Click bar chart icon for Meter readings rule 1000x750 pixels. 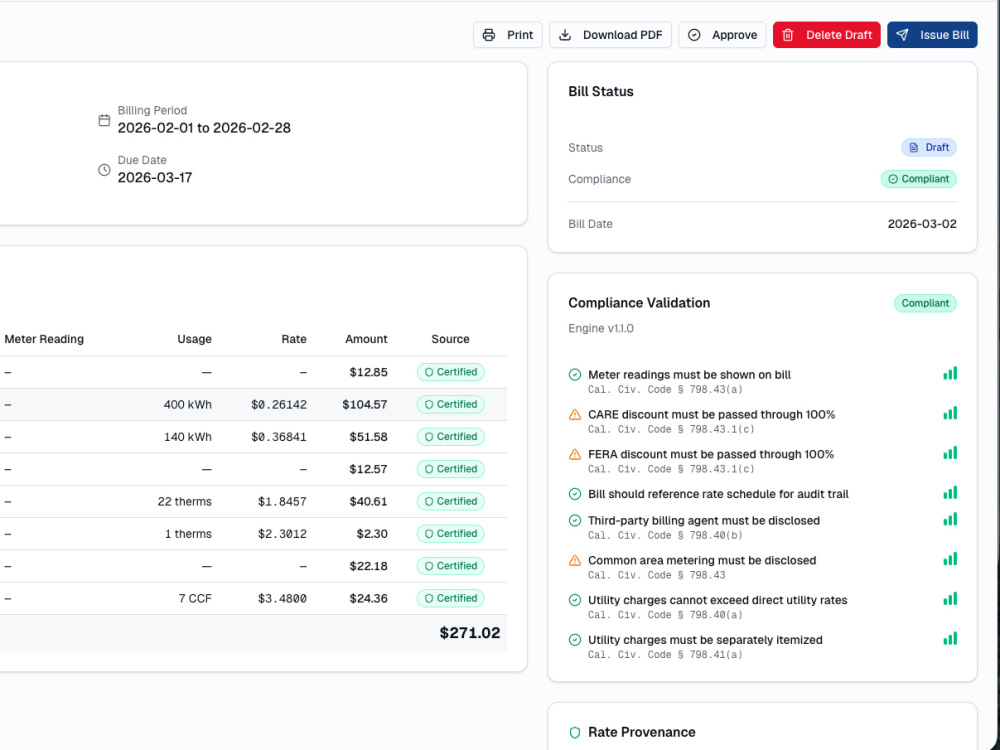click(950, 374)
